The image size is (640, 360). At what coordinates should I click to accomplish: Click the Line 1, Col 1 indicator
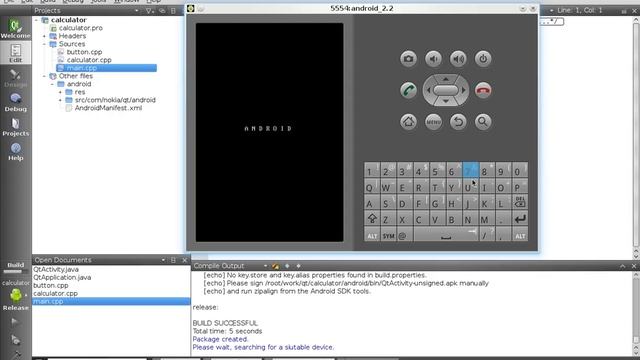click(x=580, y=10)
